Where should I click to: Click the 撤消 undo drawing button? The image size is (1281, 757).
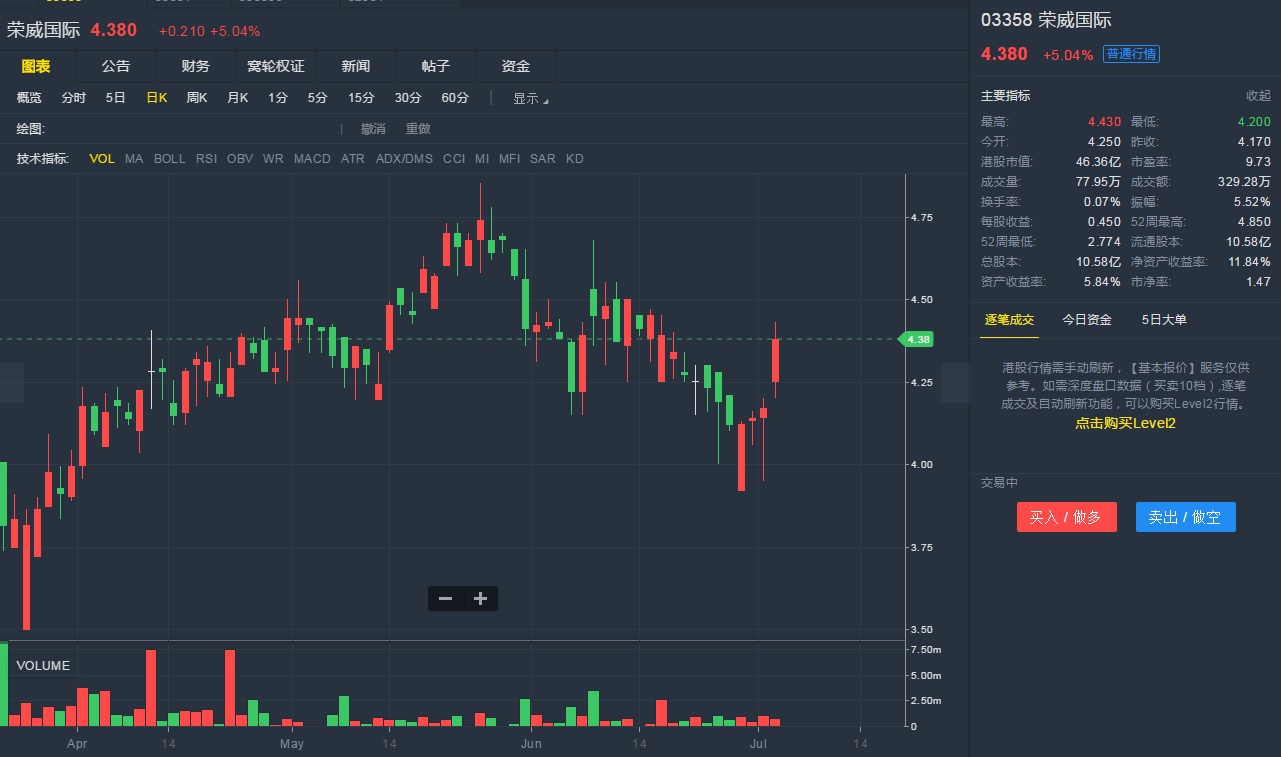point(373,129)
